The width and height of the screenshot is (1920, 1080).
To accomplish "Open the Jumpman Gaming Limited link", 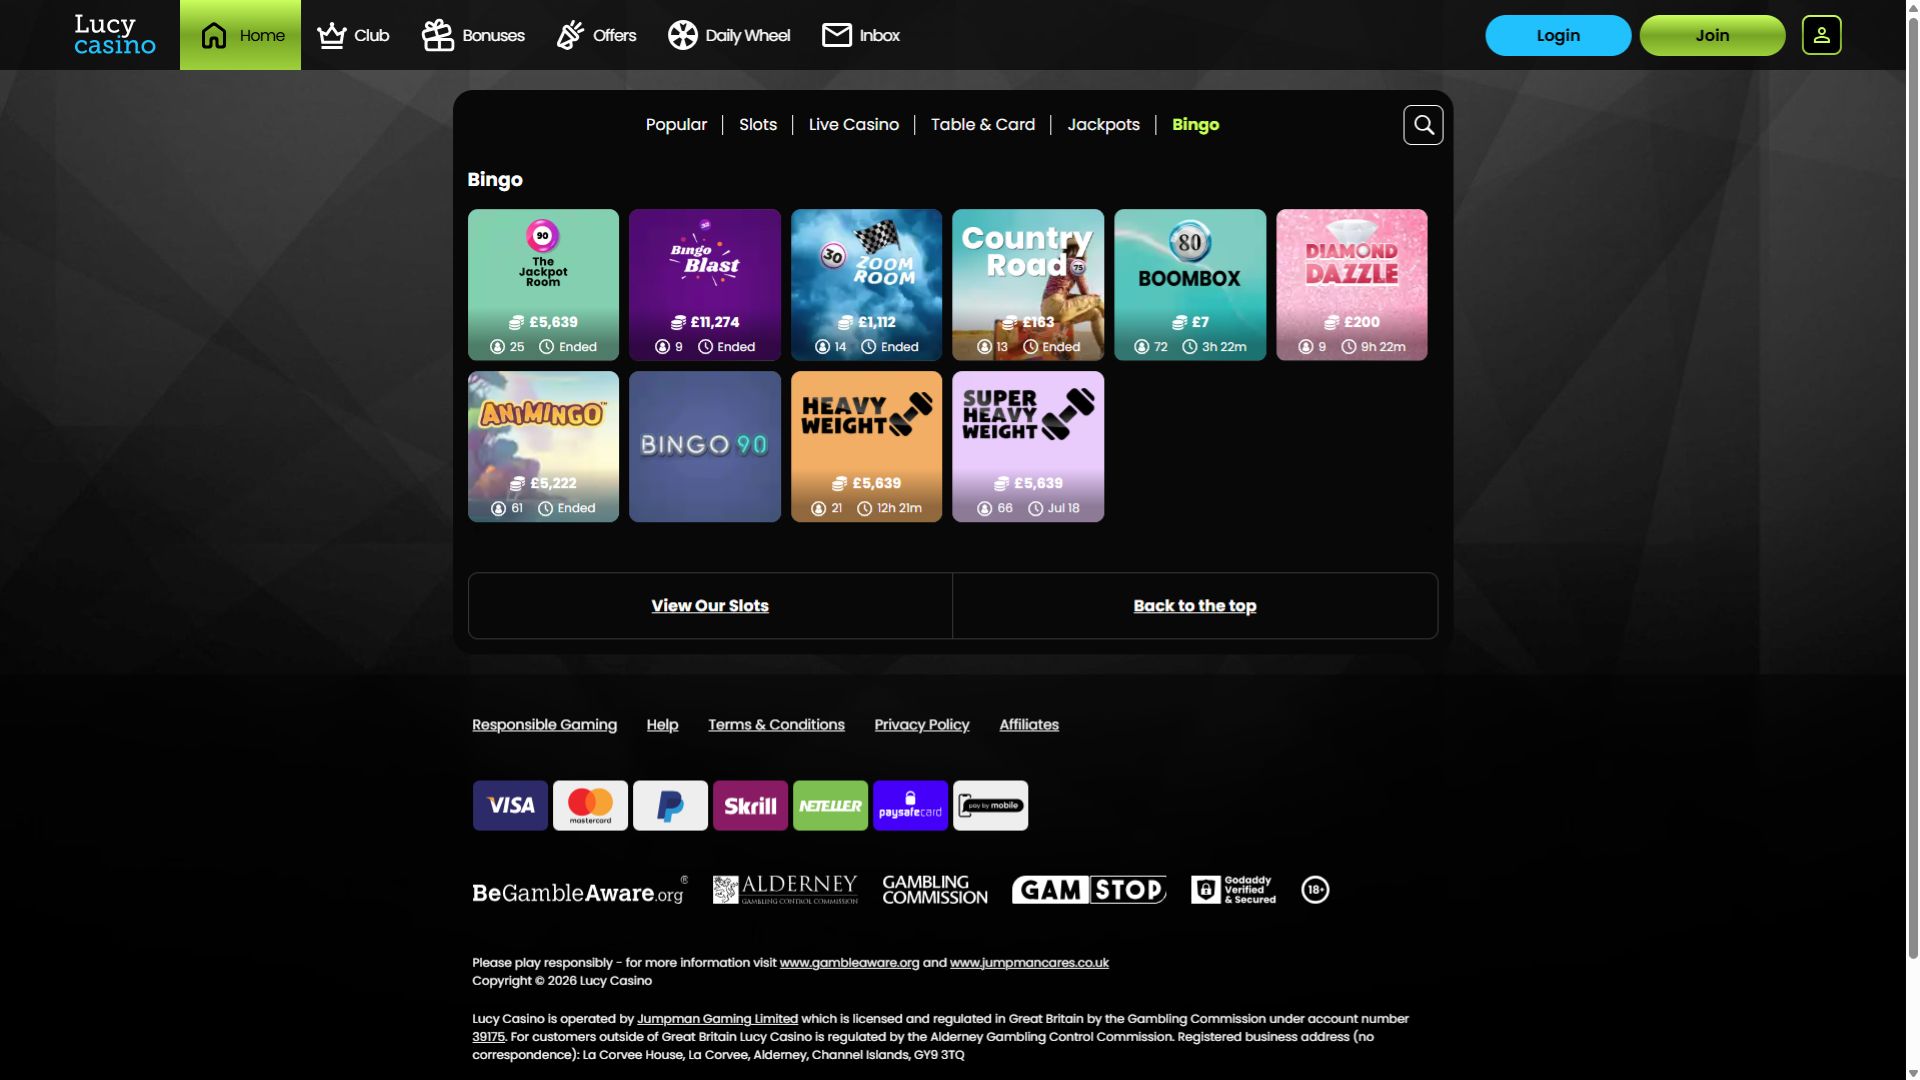I will click(717, 1019).
